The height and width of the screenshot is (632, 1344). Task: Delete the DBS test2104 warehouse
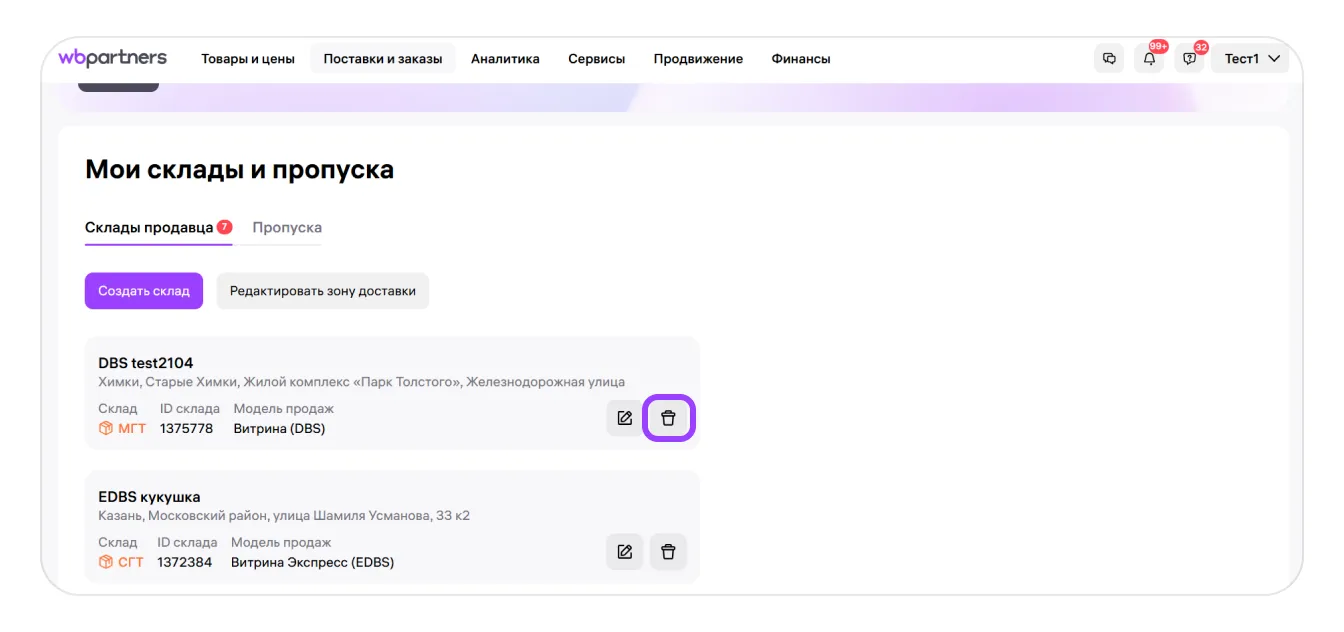coord(669,418)
